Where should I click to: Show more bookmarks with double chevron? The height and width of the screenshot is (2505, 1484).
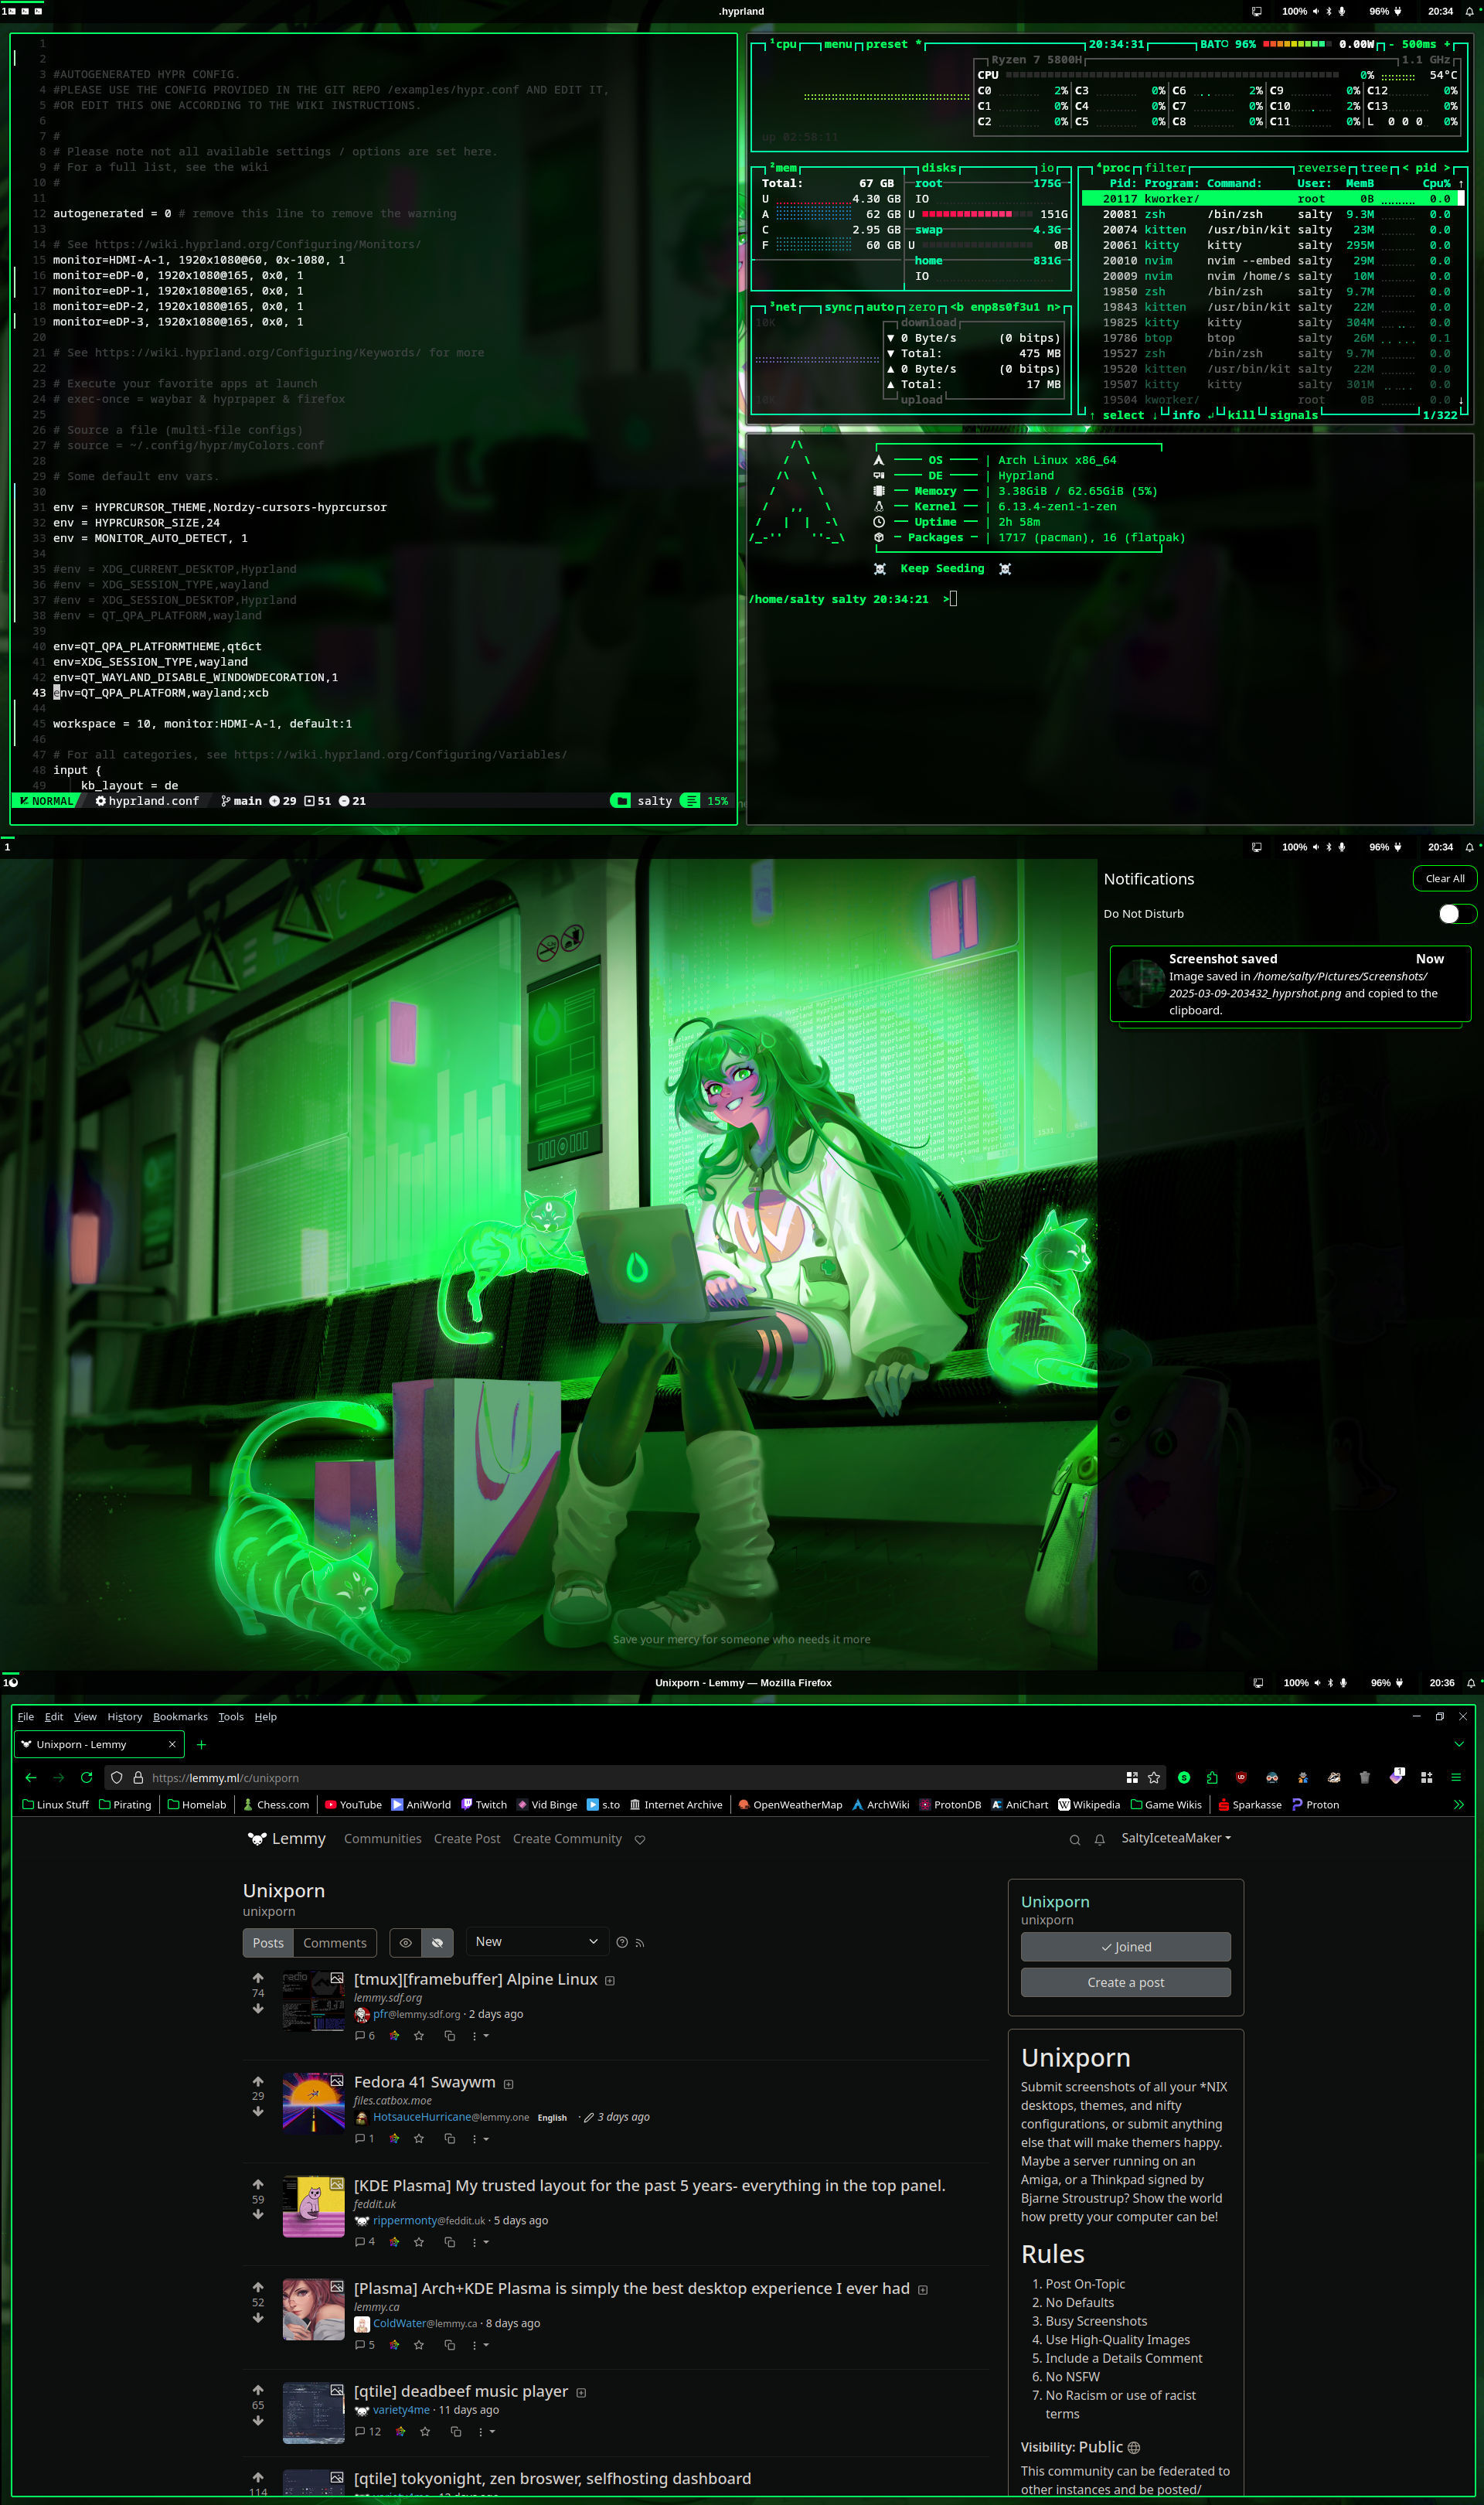[x=1458, y=1804]
